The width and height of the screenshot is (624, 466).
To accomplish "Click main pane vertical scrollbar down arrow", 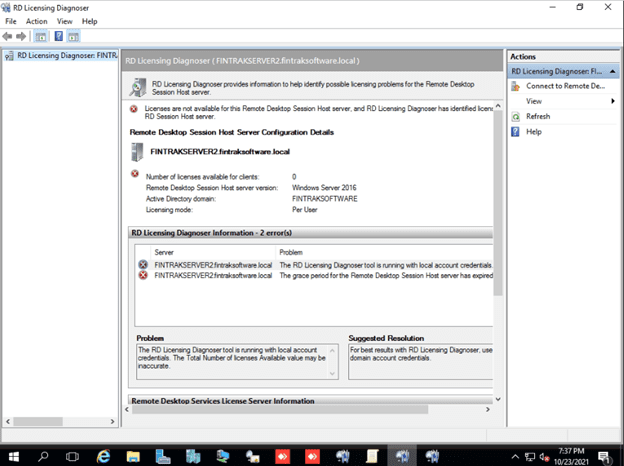I will pos(498,399).
